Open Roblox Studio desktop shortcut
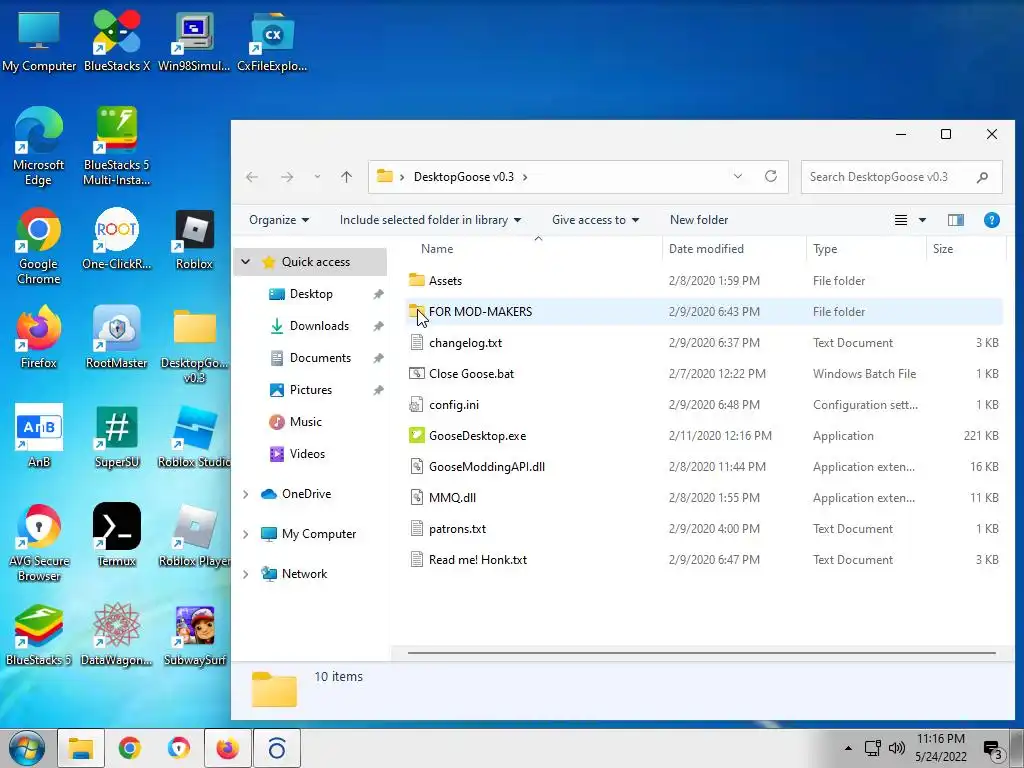 point(194,436)
